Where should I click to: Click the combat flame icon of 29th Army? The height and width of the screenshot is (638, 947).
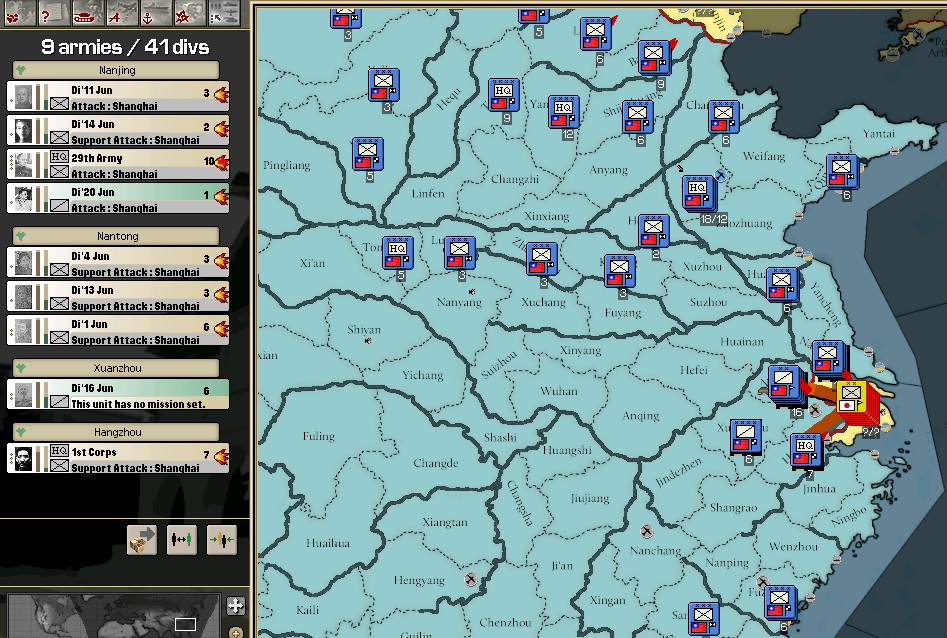(x=221, y=162)
